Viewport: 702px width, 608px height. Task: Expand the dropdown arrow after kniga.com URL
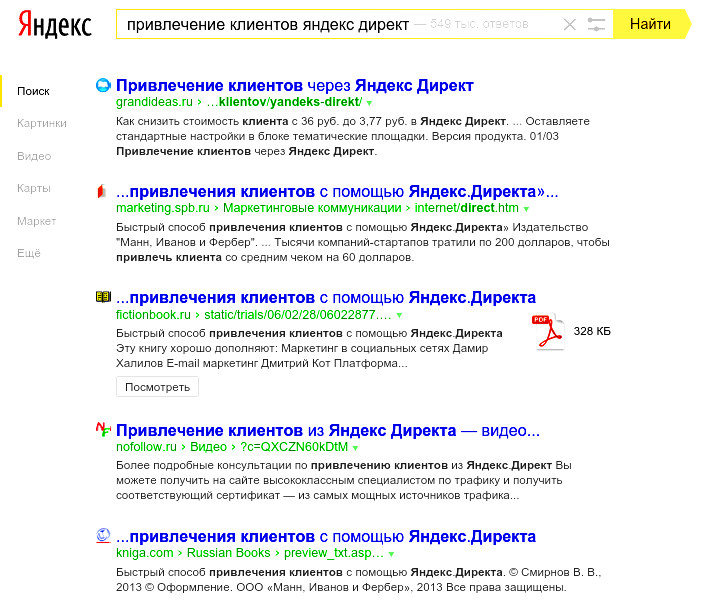click(x=391, y=554)
